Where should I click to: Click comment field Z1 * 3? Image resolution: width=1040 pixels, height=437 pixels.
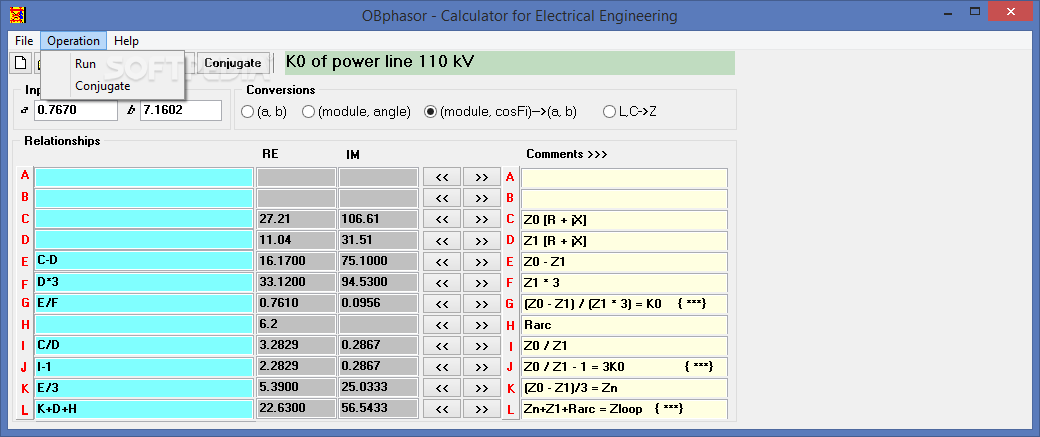click(x=624, y=282)
